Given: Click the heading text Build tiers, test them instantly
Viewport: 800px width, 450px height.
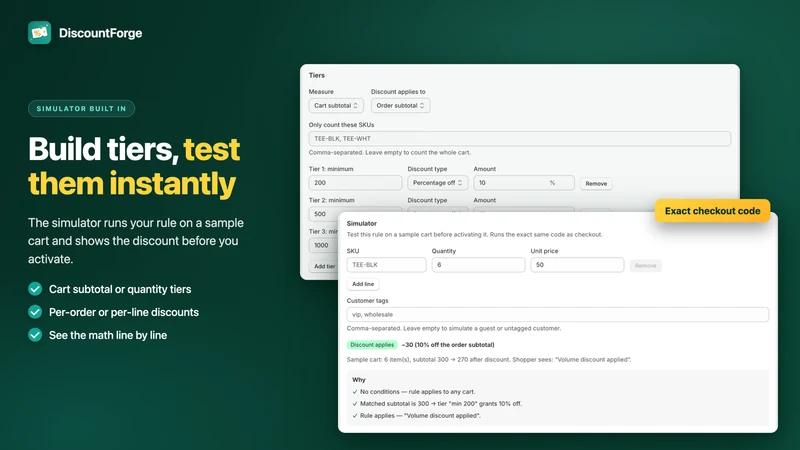Looking at the screenshot, I should pyautogui.click(x=134, y=166).
